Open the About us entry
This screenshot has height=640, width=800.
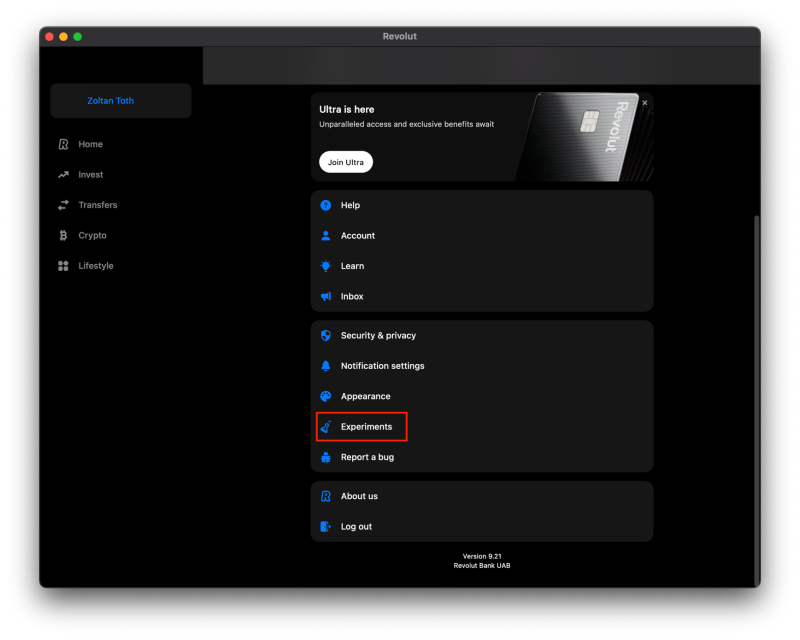(482, 496)
